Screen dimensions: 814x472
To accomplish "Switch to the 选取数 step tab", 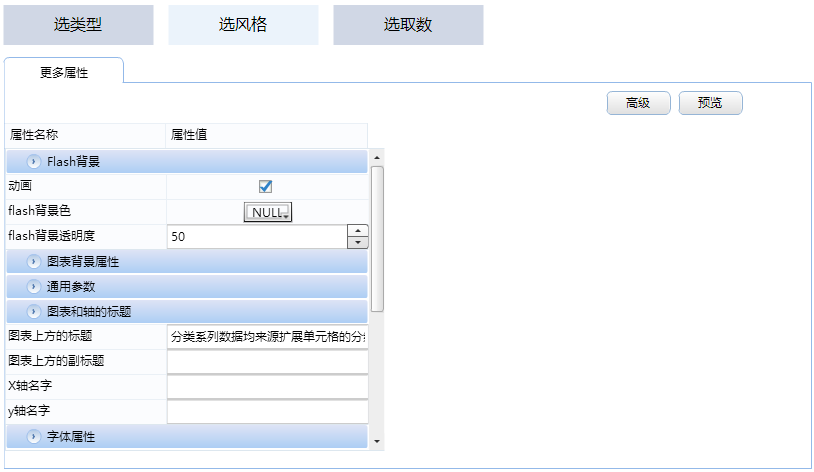I will coord(408,25).
